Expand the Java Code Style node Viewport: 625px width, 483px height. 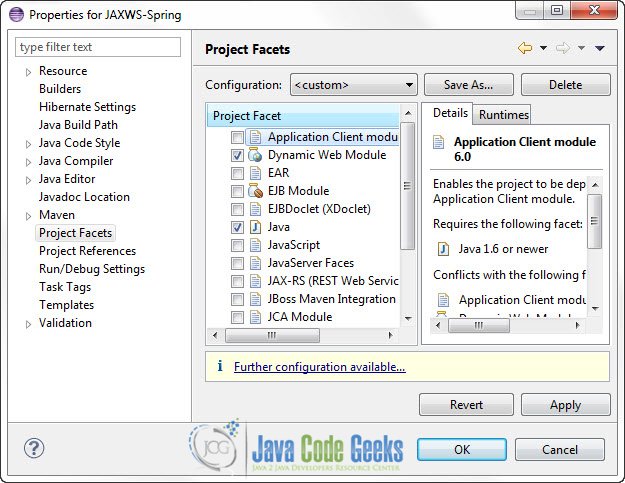(x=28, y=144)
